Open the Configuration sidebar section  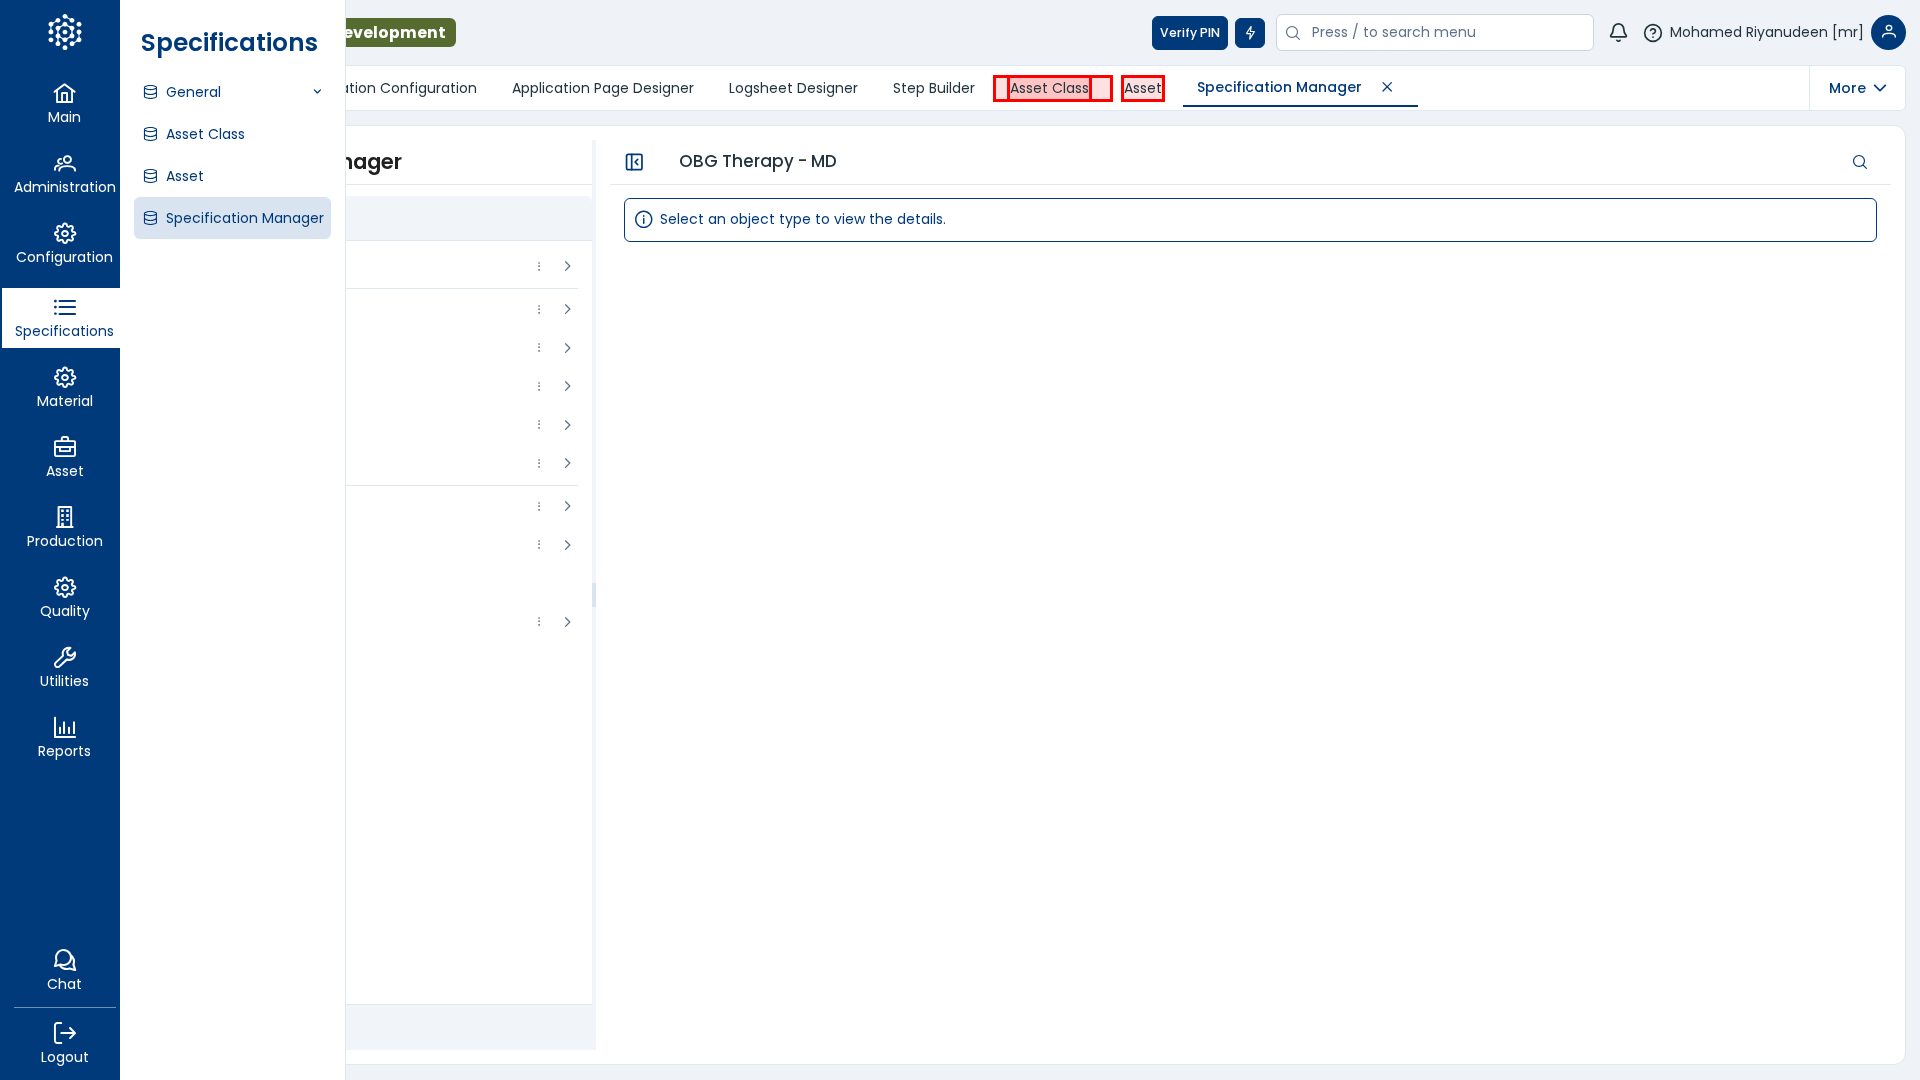(x=64, y=244)
